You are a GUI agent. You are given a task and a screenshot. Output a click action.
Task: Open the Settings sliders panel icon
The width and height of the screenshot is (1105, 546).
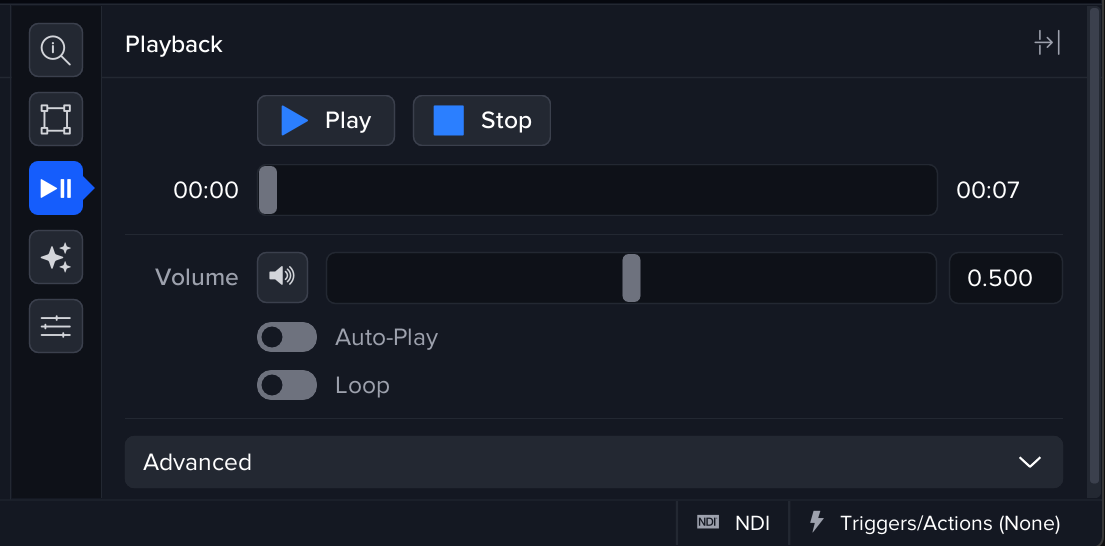[x=56, y=326]
